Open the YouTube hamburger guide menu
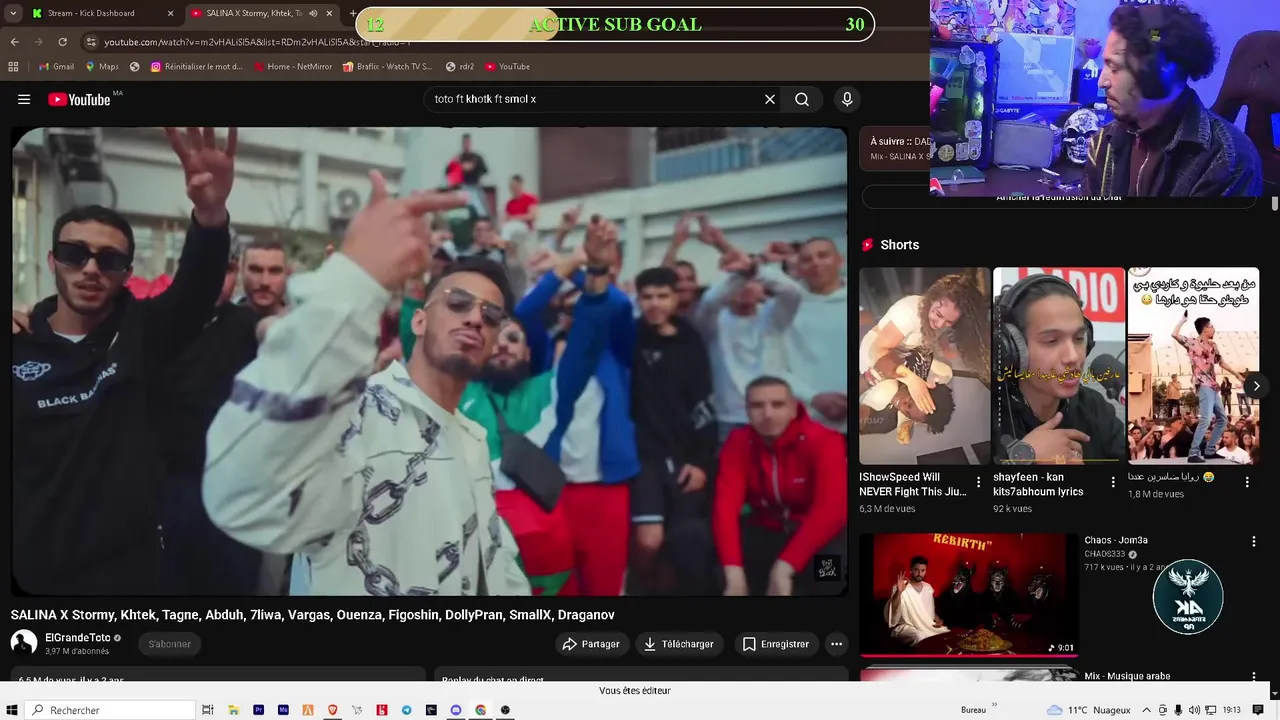1280x720 pixels. [24, 99]
